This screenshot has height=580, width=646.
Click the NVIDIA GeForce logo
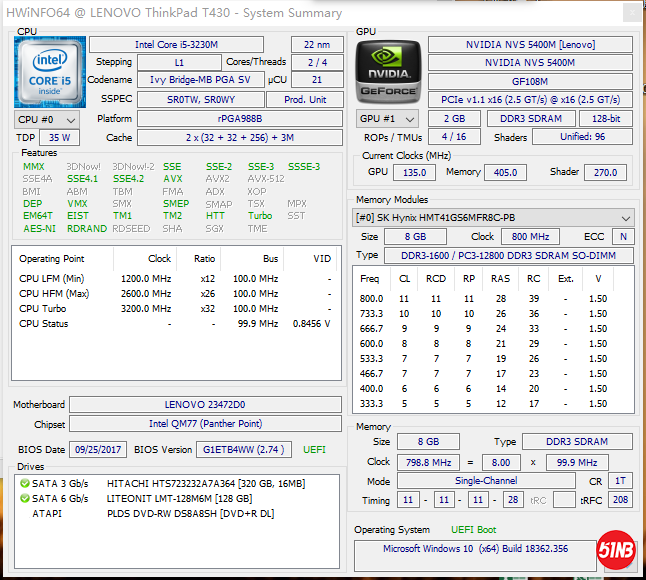tap(388, 71)
